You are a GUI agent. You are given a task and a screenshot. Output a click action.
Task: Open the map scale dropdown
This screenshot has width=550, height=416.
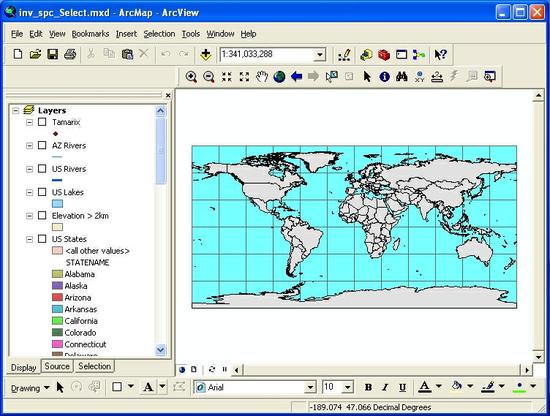tap(320, 55)
